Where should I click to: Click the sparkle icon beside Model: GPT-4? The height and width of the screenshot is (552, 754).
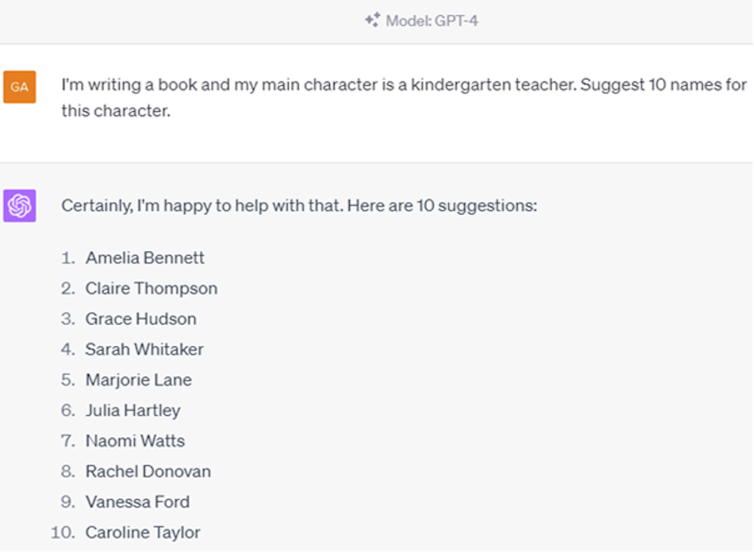point(372,20)
